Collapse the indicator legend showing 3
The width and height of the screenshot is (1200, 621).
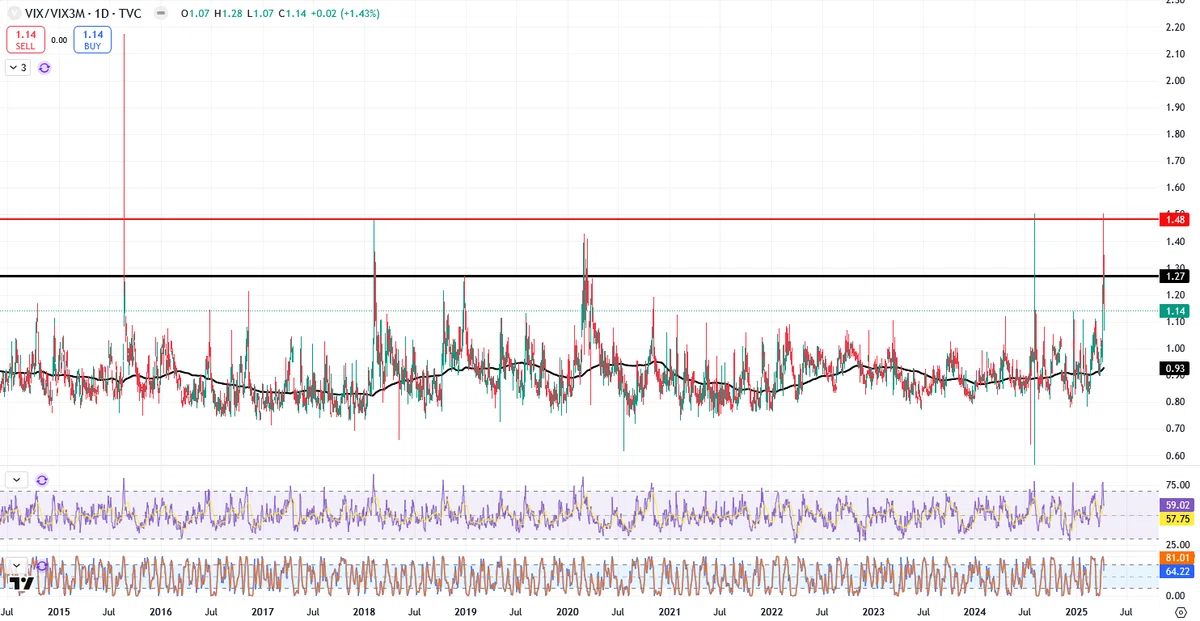(x=18, y=68)
